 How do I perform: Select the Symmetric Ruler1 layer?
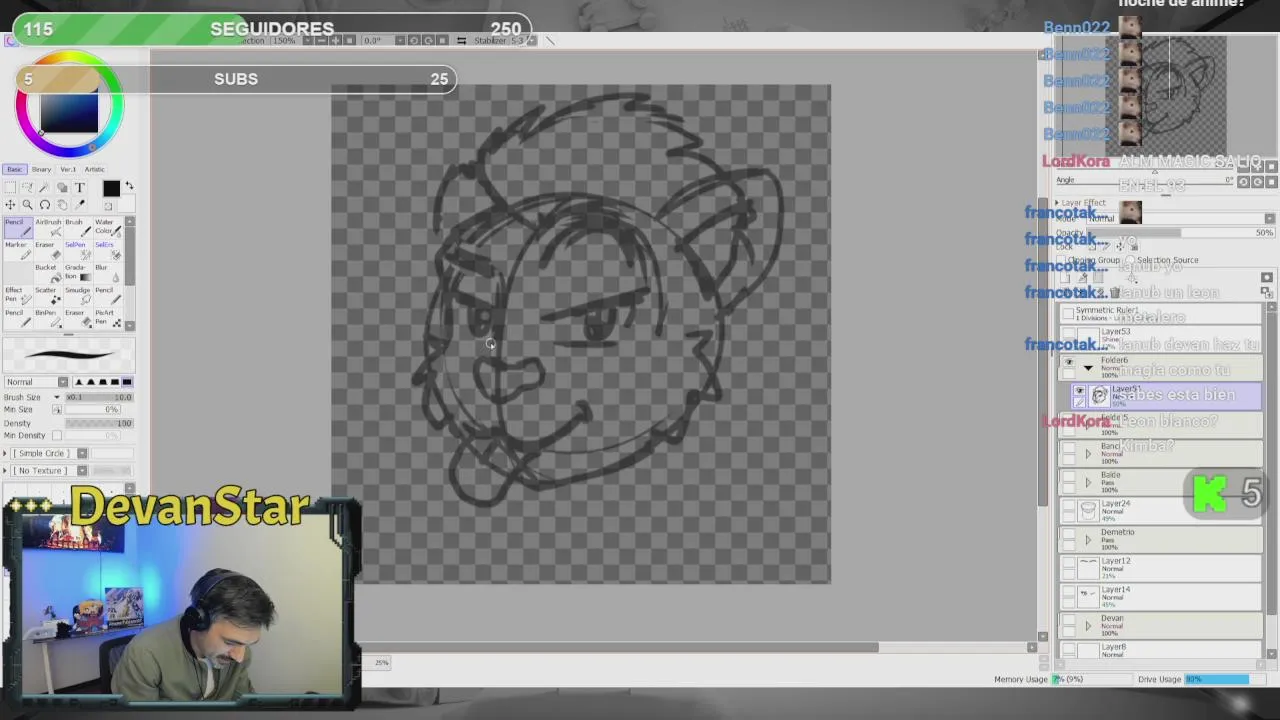[1160, 313]
